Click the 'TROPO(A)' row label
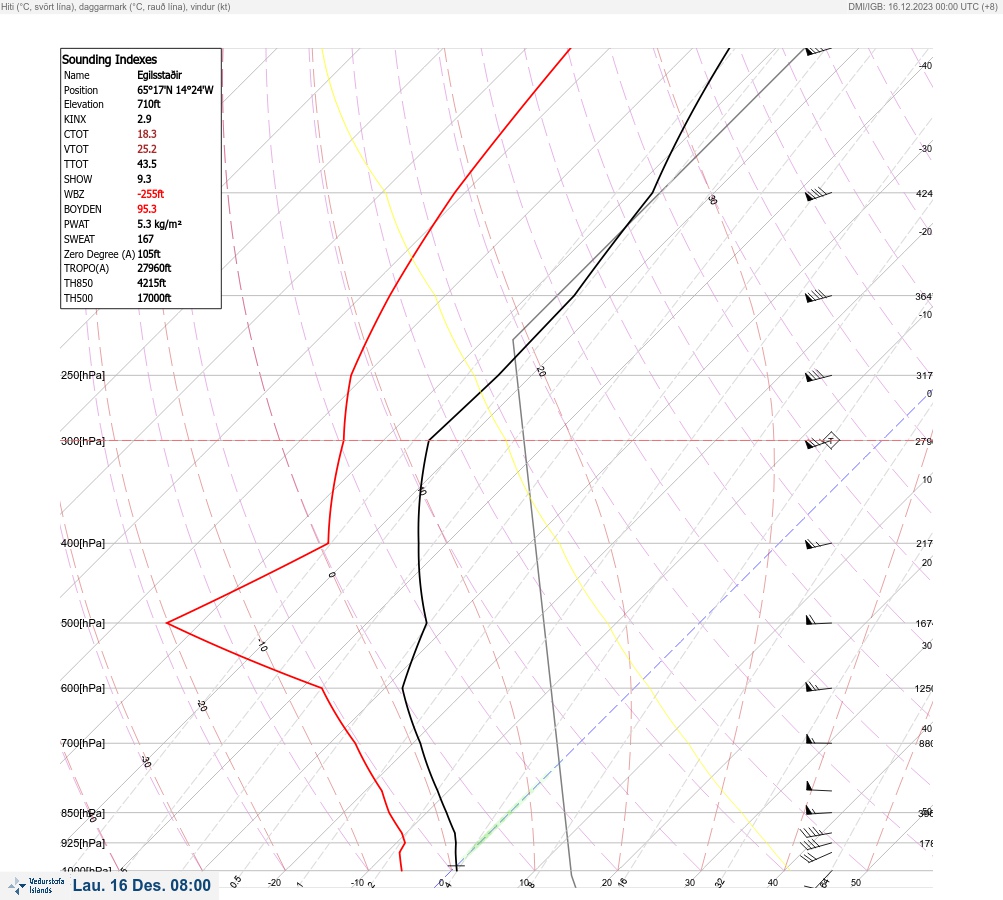Viewport: 1003px width, 900px height. tap(86, 269)
